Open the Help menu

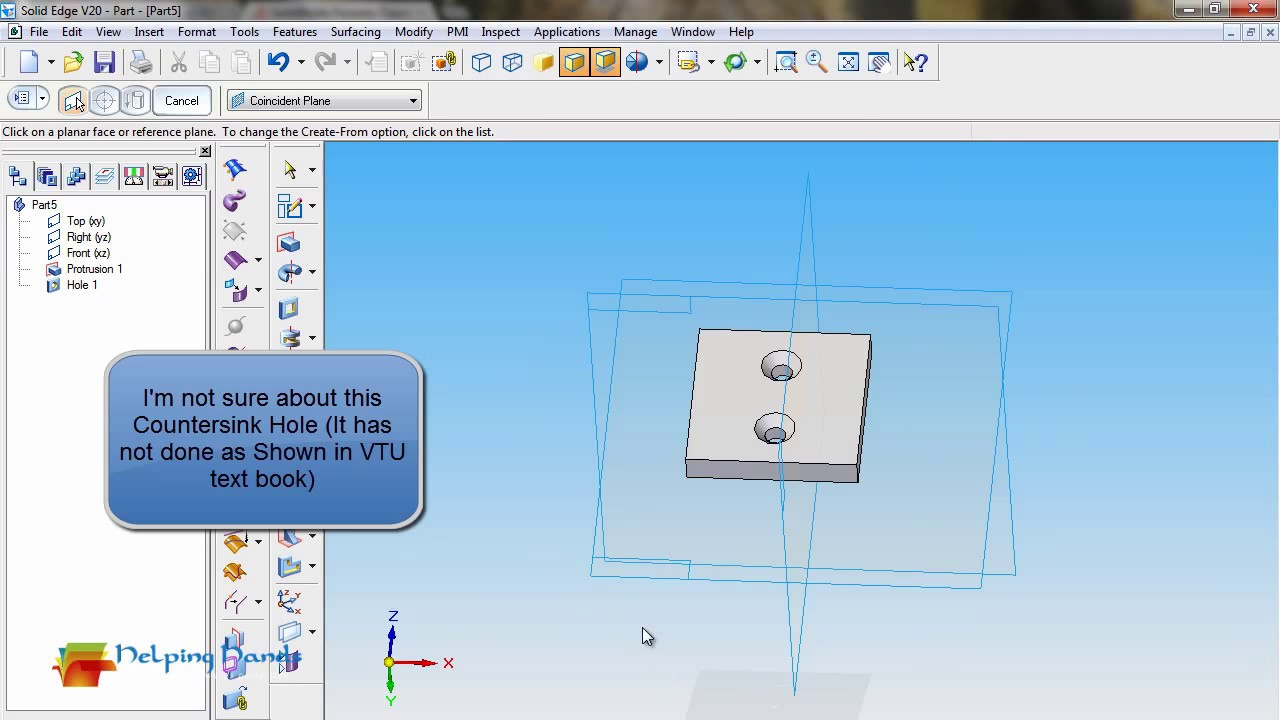tap(741, 32)
